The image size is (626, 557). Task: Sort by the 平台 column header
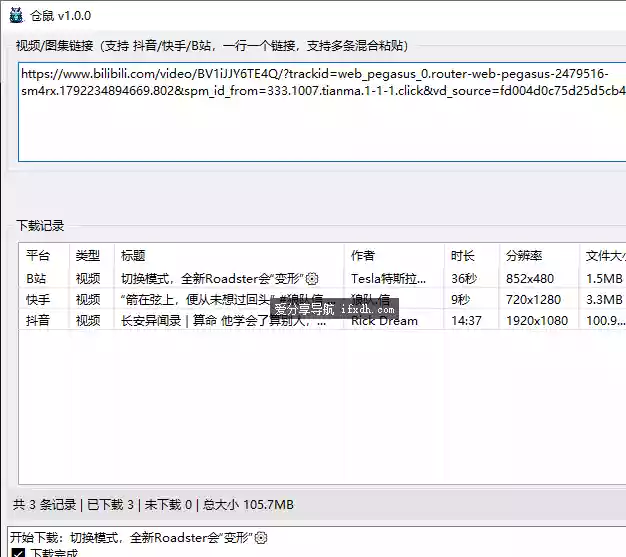point(38,256)
